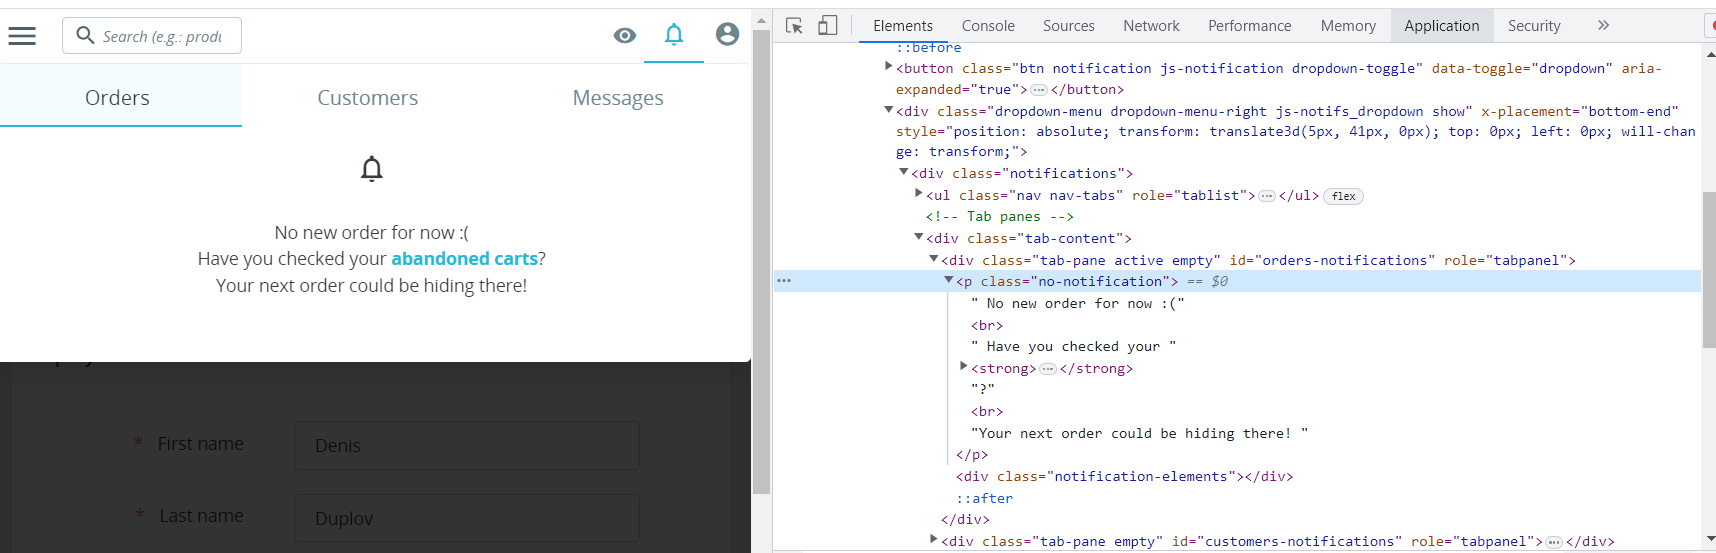1716x553 pixels.
Task: Open the Elements DevTools tab
Action: [x=903, y=26]
